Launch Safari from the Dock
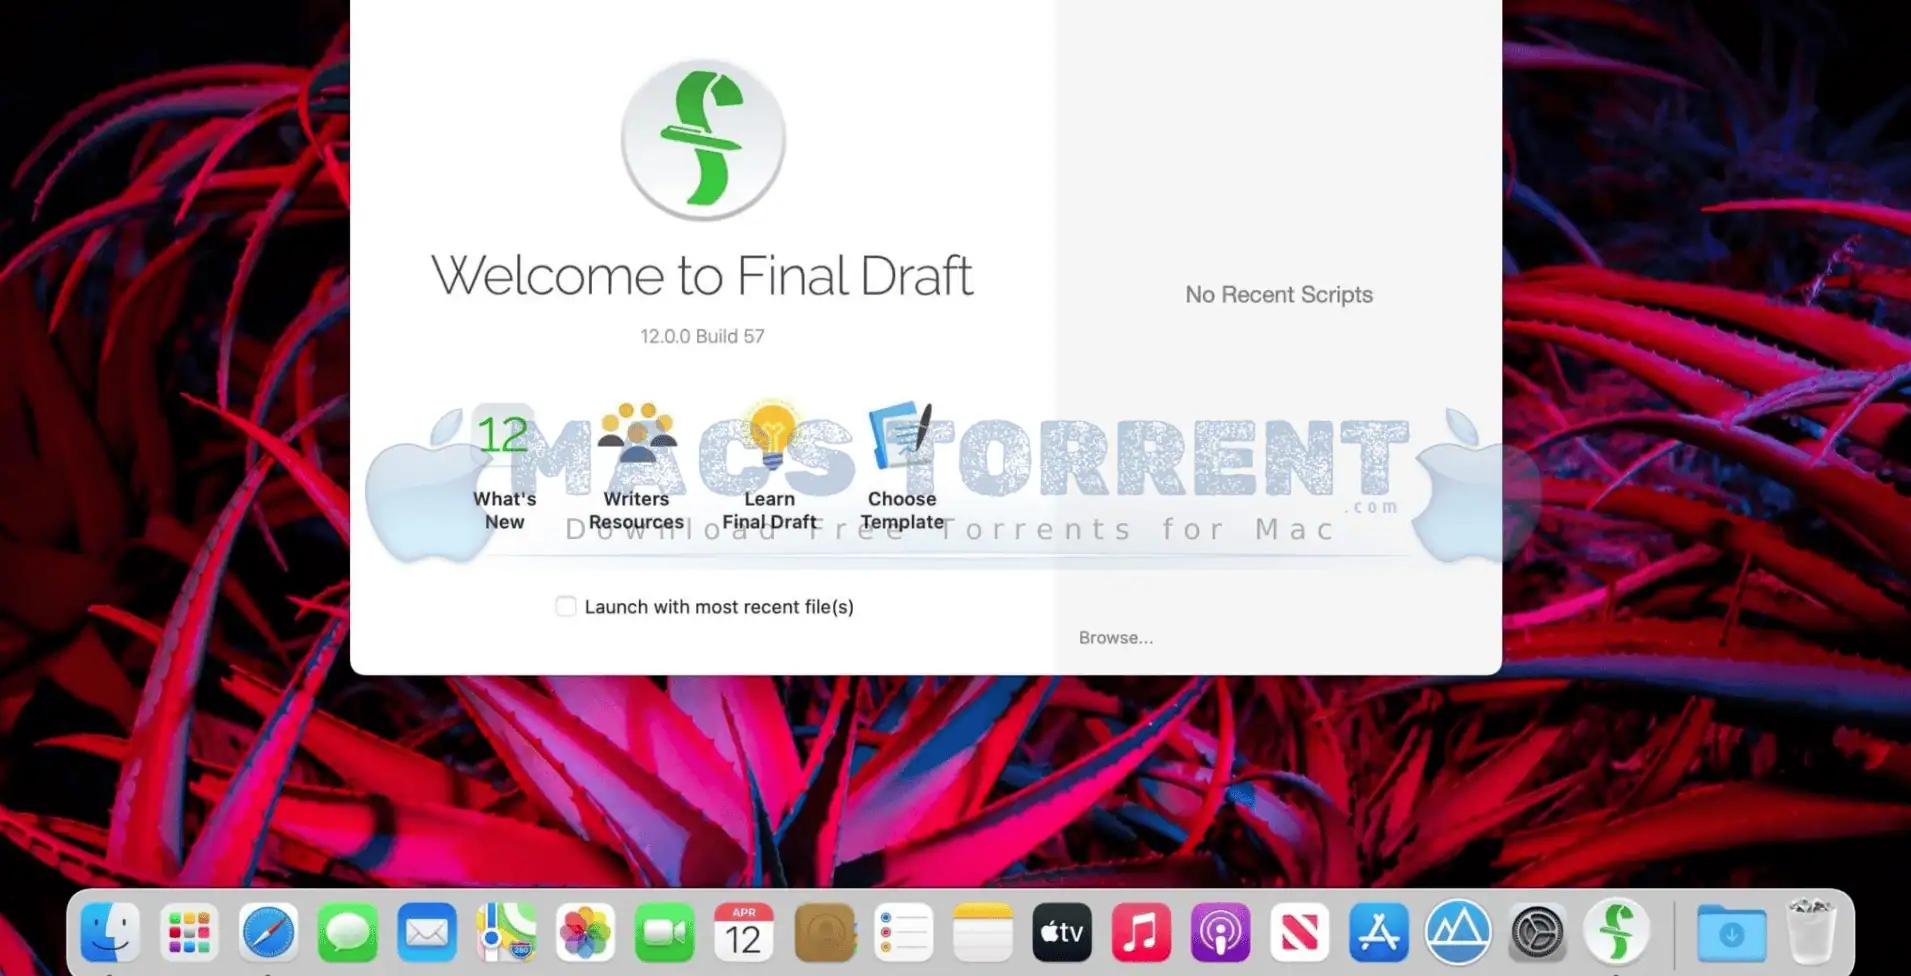 tap(268, 932)
